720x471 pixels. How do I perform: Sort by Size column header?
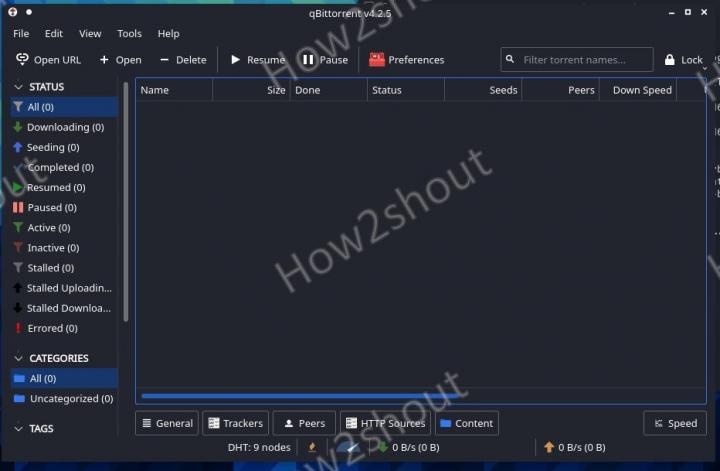click(252, 90)
